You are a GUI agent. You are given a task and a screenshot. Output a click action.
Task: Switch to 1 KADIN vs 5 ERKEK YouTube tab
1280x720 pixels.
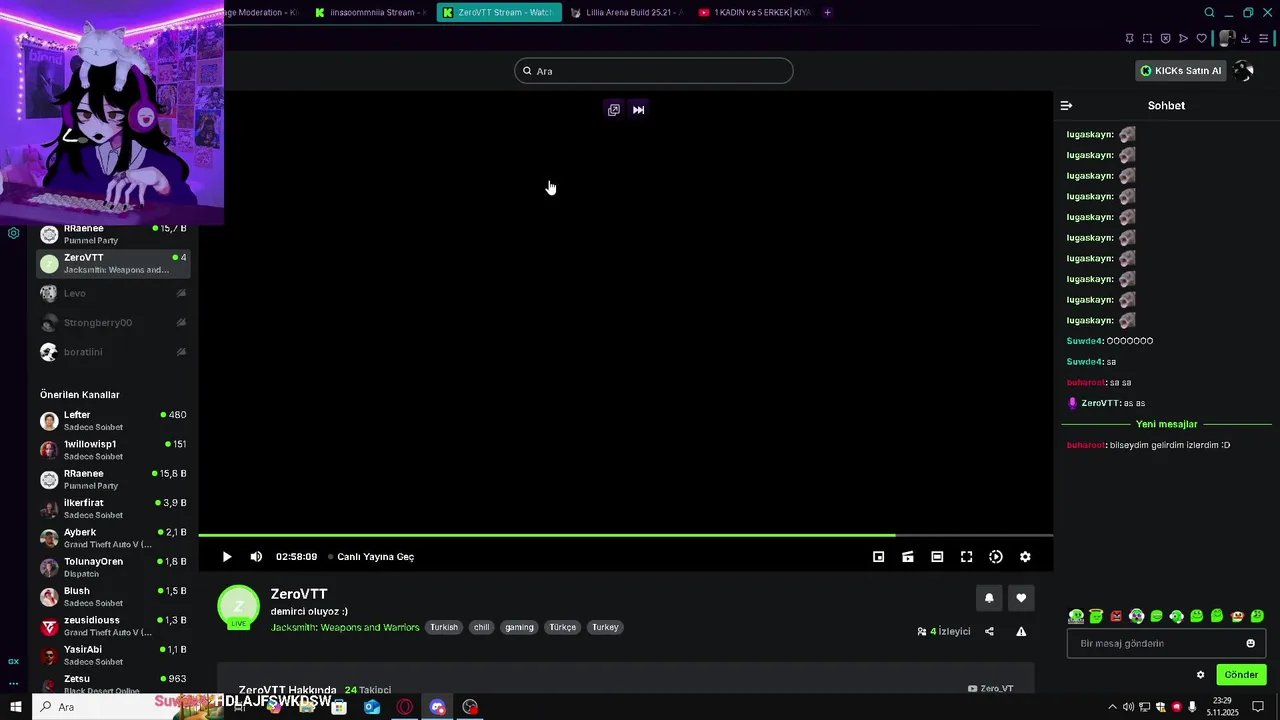click(x=755, y=12)
